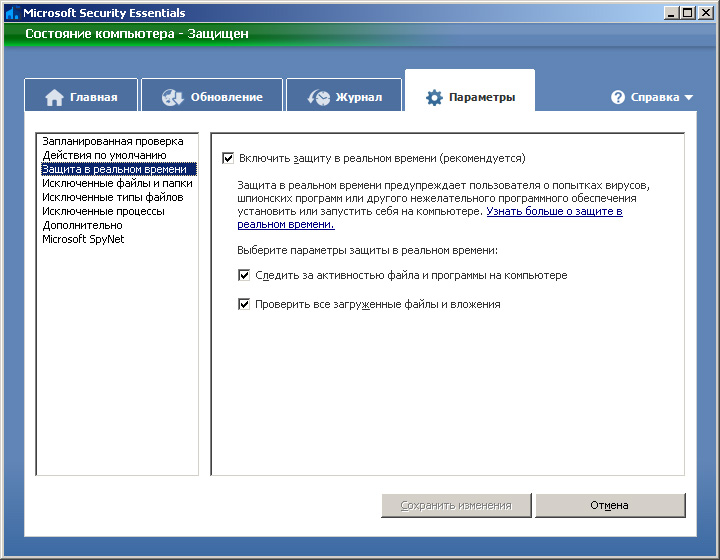Open Узнать больше о защите link
This screenshot has height=560, width=720.
click(x=554, y=211)
